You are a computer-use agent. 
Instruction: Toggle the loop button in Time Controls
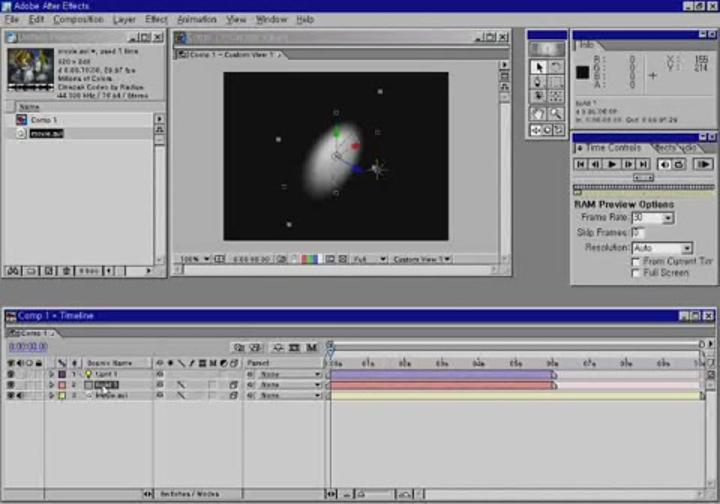tap(679, 164)
